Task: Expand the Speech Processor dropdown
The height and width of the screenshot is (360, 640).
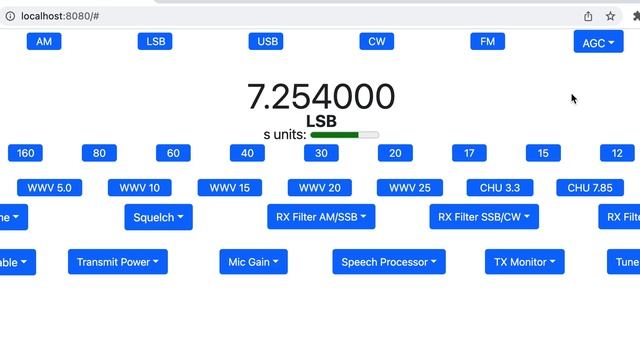Action: 389,262
